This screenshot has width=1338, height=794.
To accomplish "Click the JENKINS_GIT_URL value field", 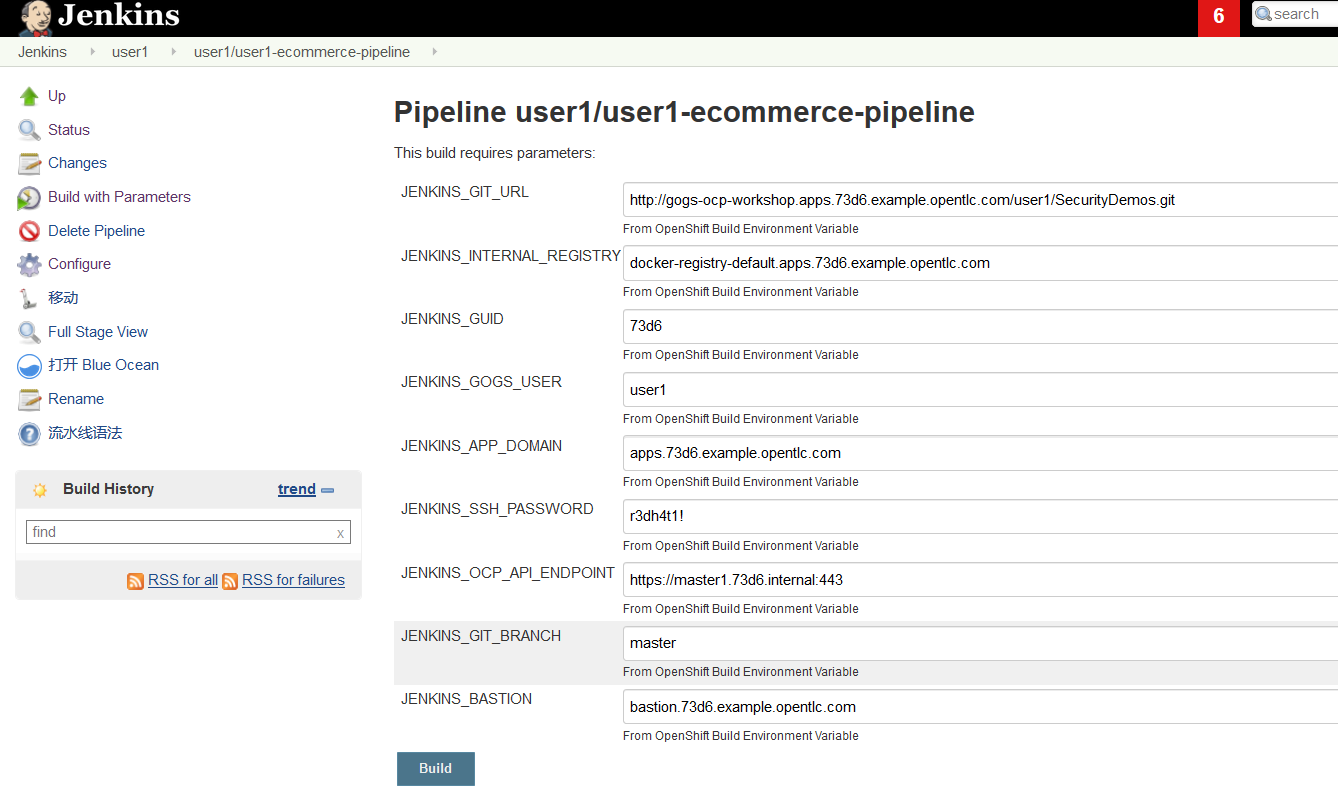I will coord(980,200).
